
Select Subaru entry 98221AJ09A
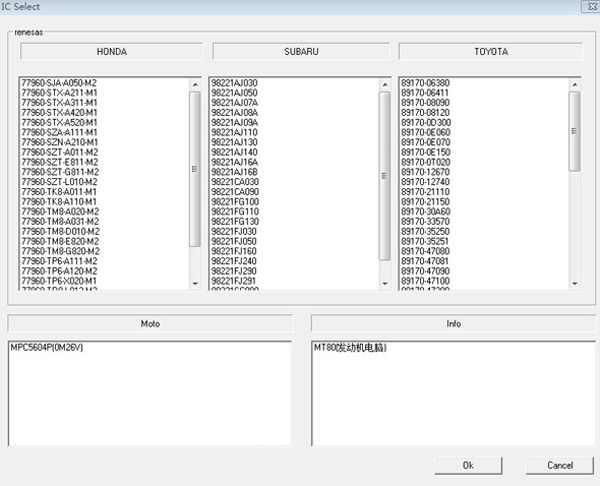(235, 122)
